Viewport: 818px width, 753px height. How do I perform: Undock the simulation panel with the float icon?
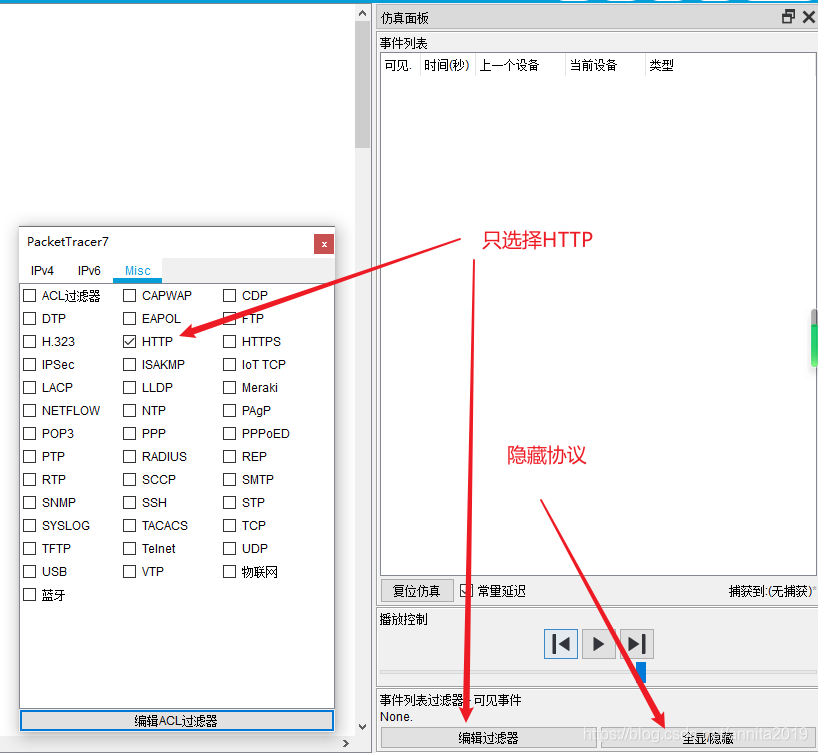pyautogui.click(x=788, y=17)
